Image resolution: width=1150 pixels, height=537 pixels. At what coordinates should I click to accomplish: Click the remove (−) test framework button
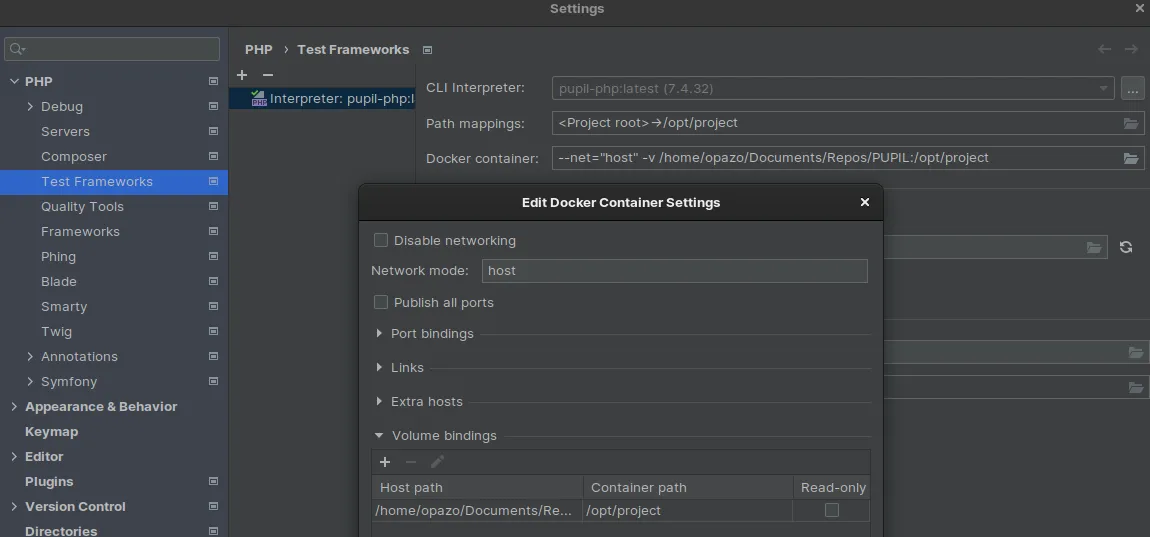click(267, 75)
